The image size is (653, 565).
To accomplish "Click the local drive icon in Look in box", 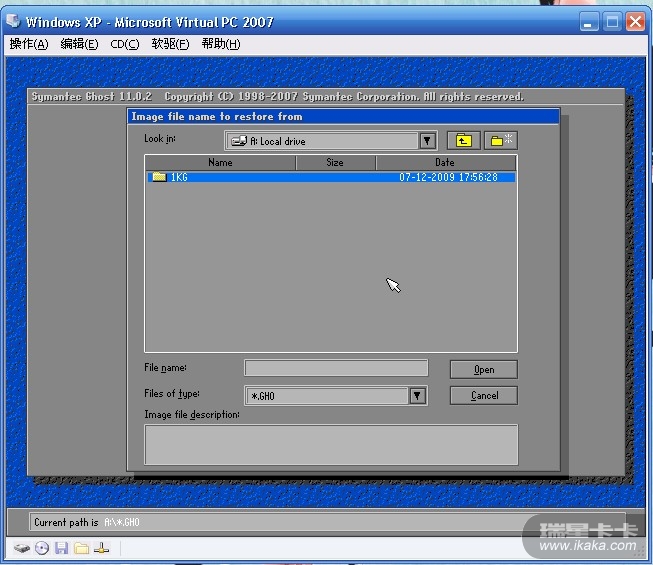I will 239,141.
